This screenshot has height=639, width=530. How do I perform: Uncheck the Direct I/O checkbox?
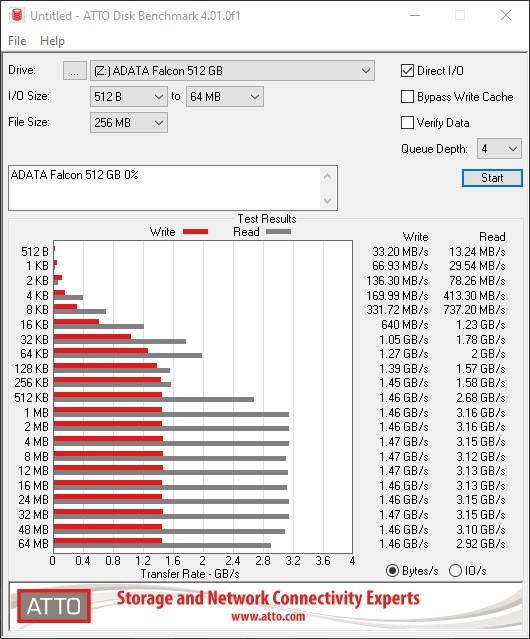tap(407, 71)
